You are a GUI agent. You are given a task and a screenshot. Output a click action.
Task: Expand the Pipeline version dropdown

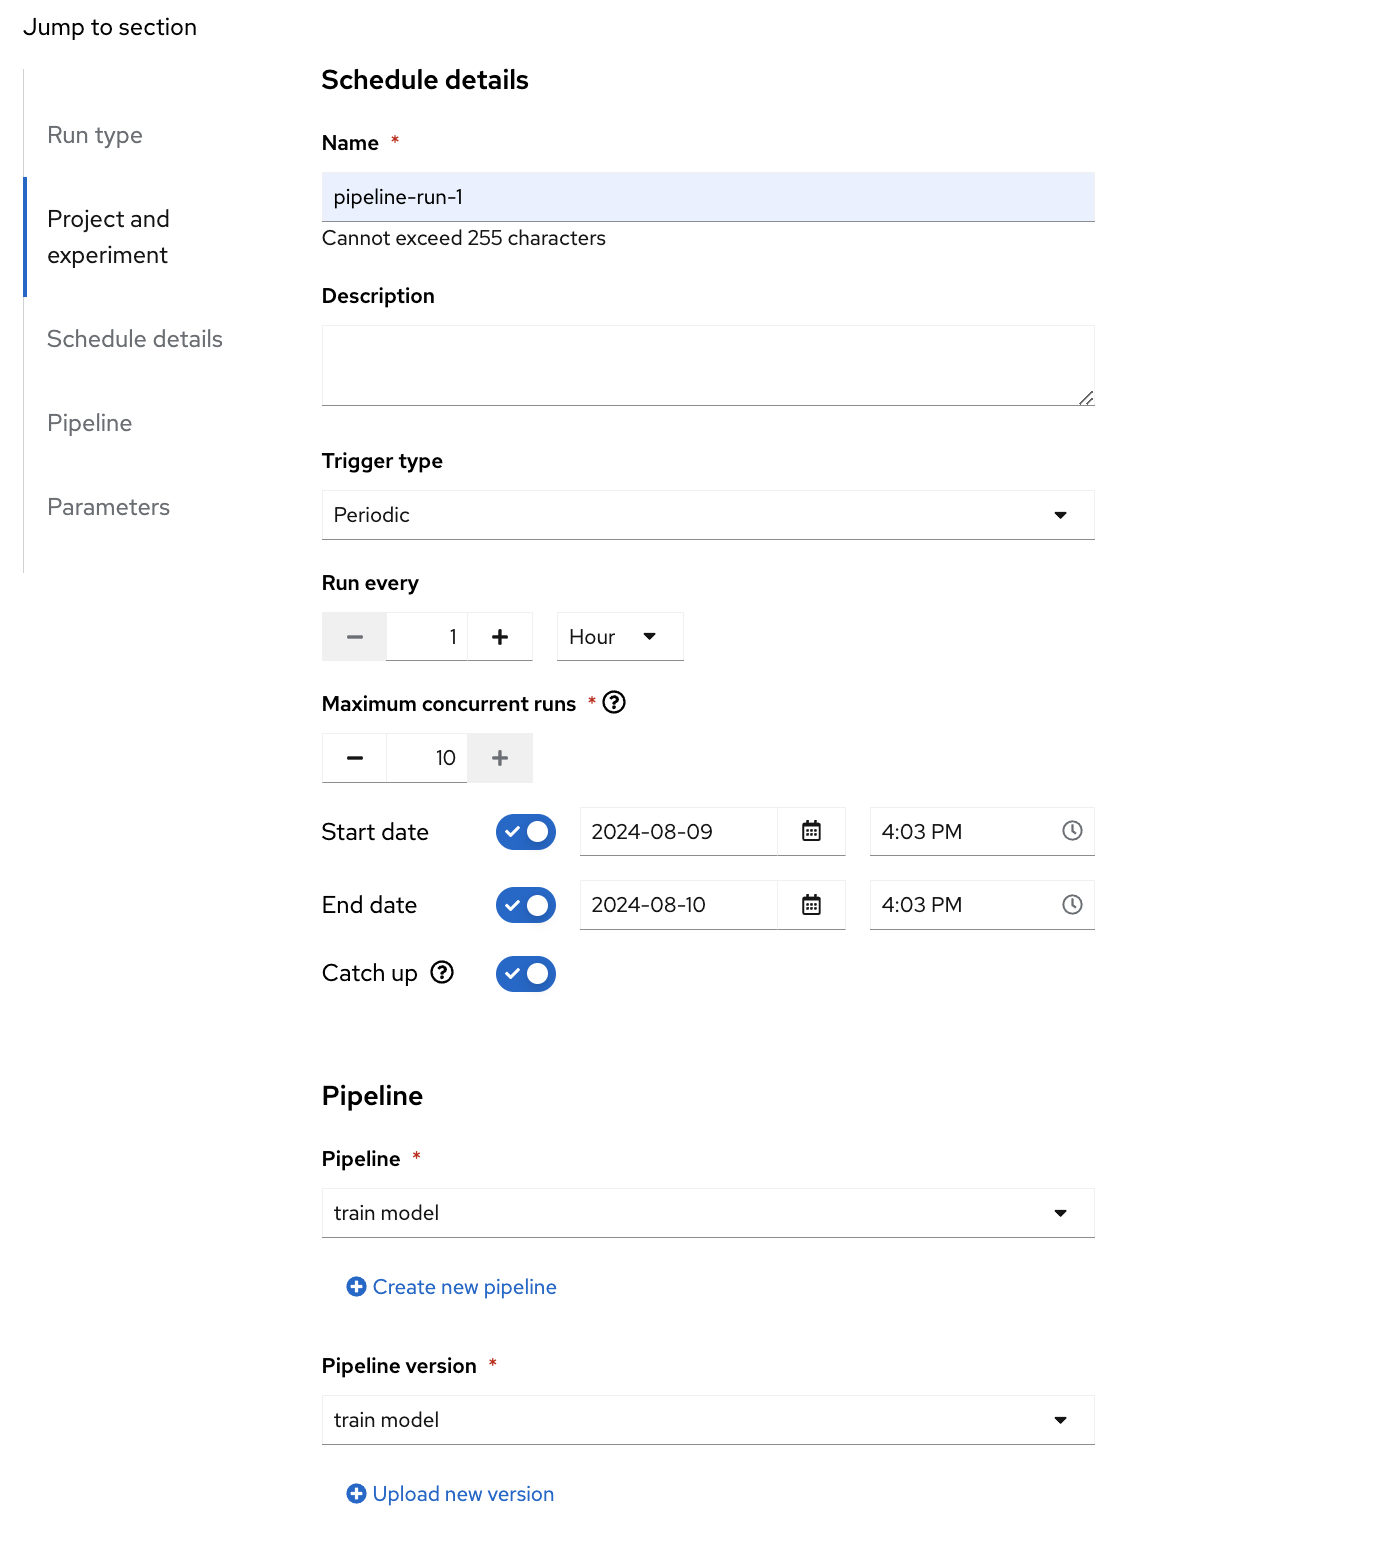click(708, 1420)
